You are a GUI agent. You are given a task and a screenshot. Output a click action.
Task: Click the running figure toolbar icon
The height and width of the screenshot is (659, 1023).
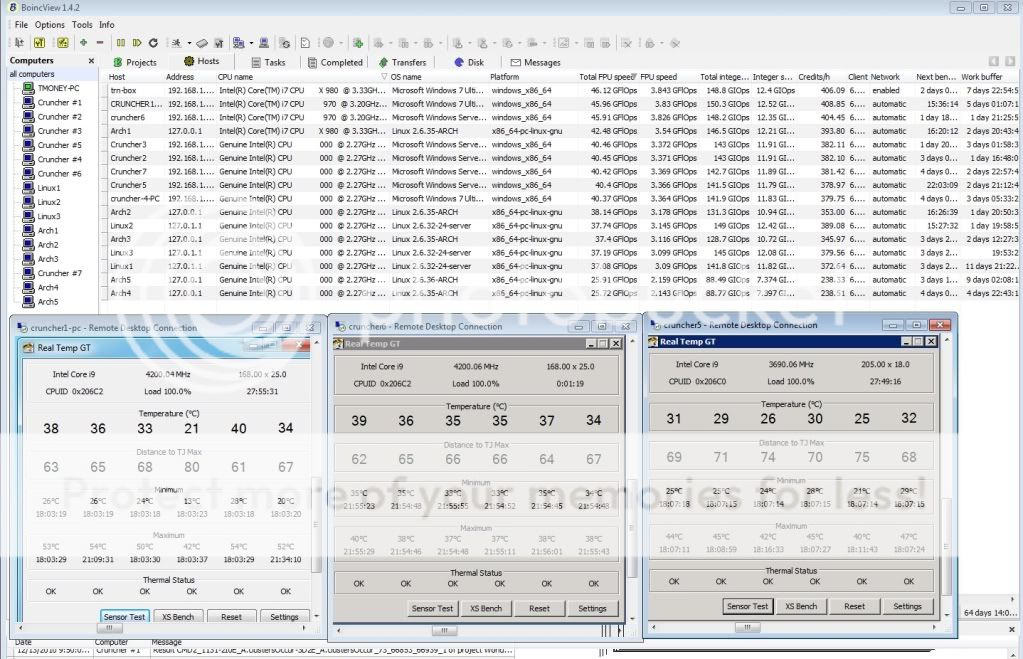tap(176, 43)
